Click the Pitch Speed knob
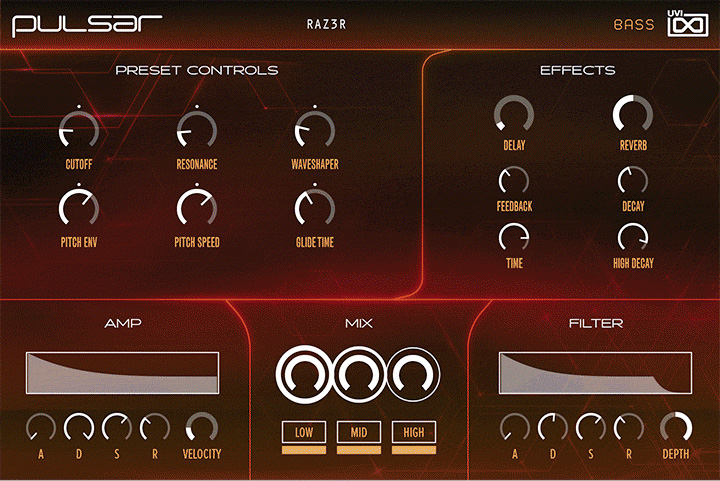This screenshot has height=481, width=720. pos(197,208)
